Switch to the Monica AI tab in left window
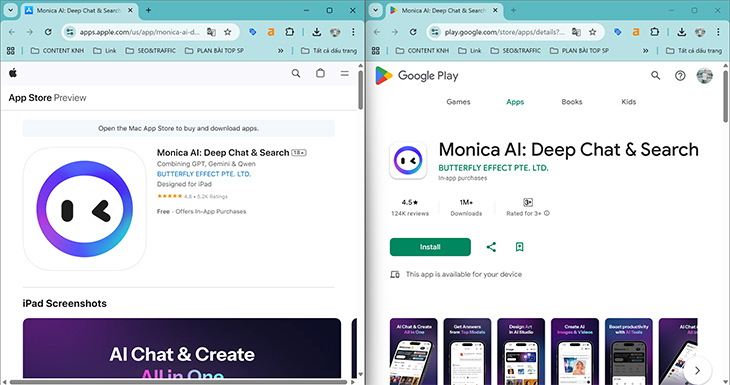 (78, 10)
